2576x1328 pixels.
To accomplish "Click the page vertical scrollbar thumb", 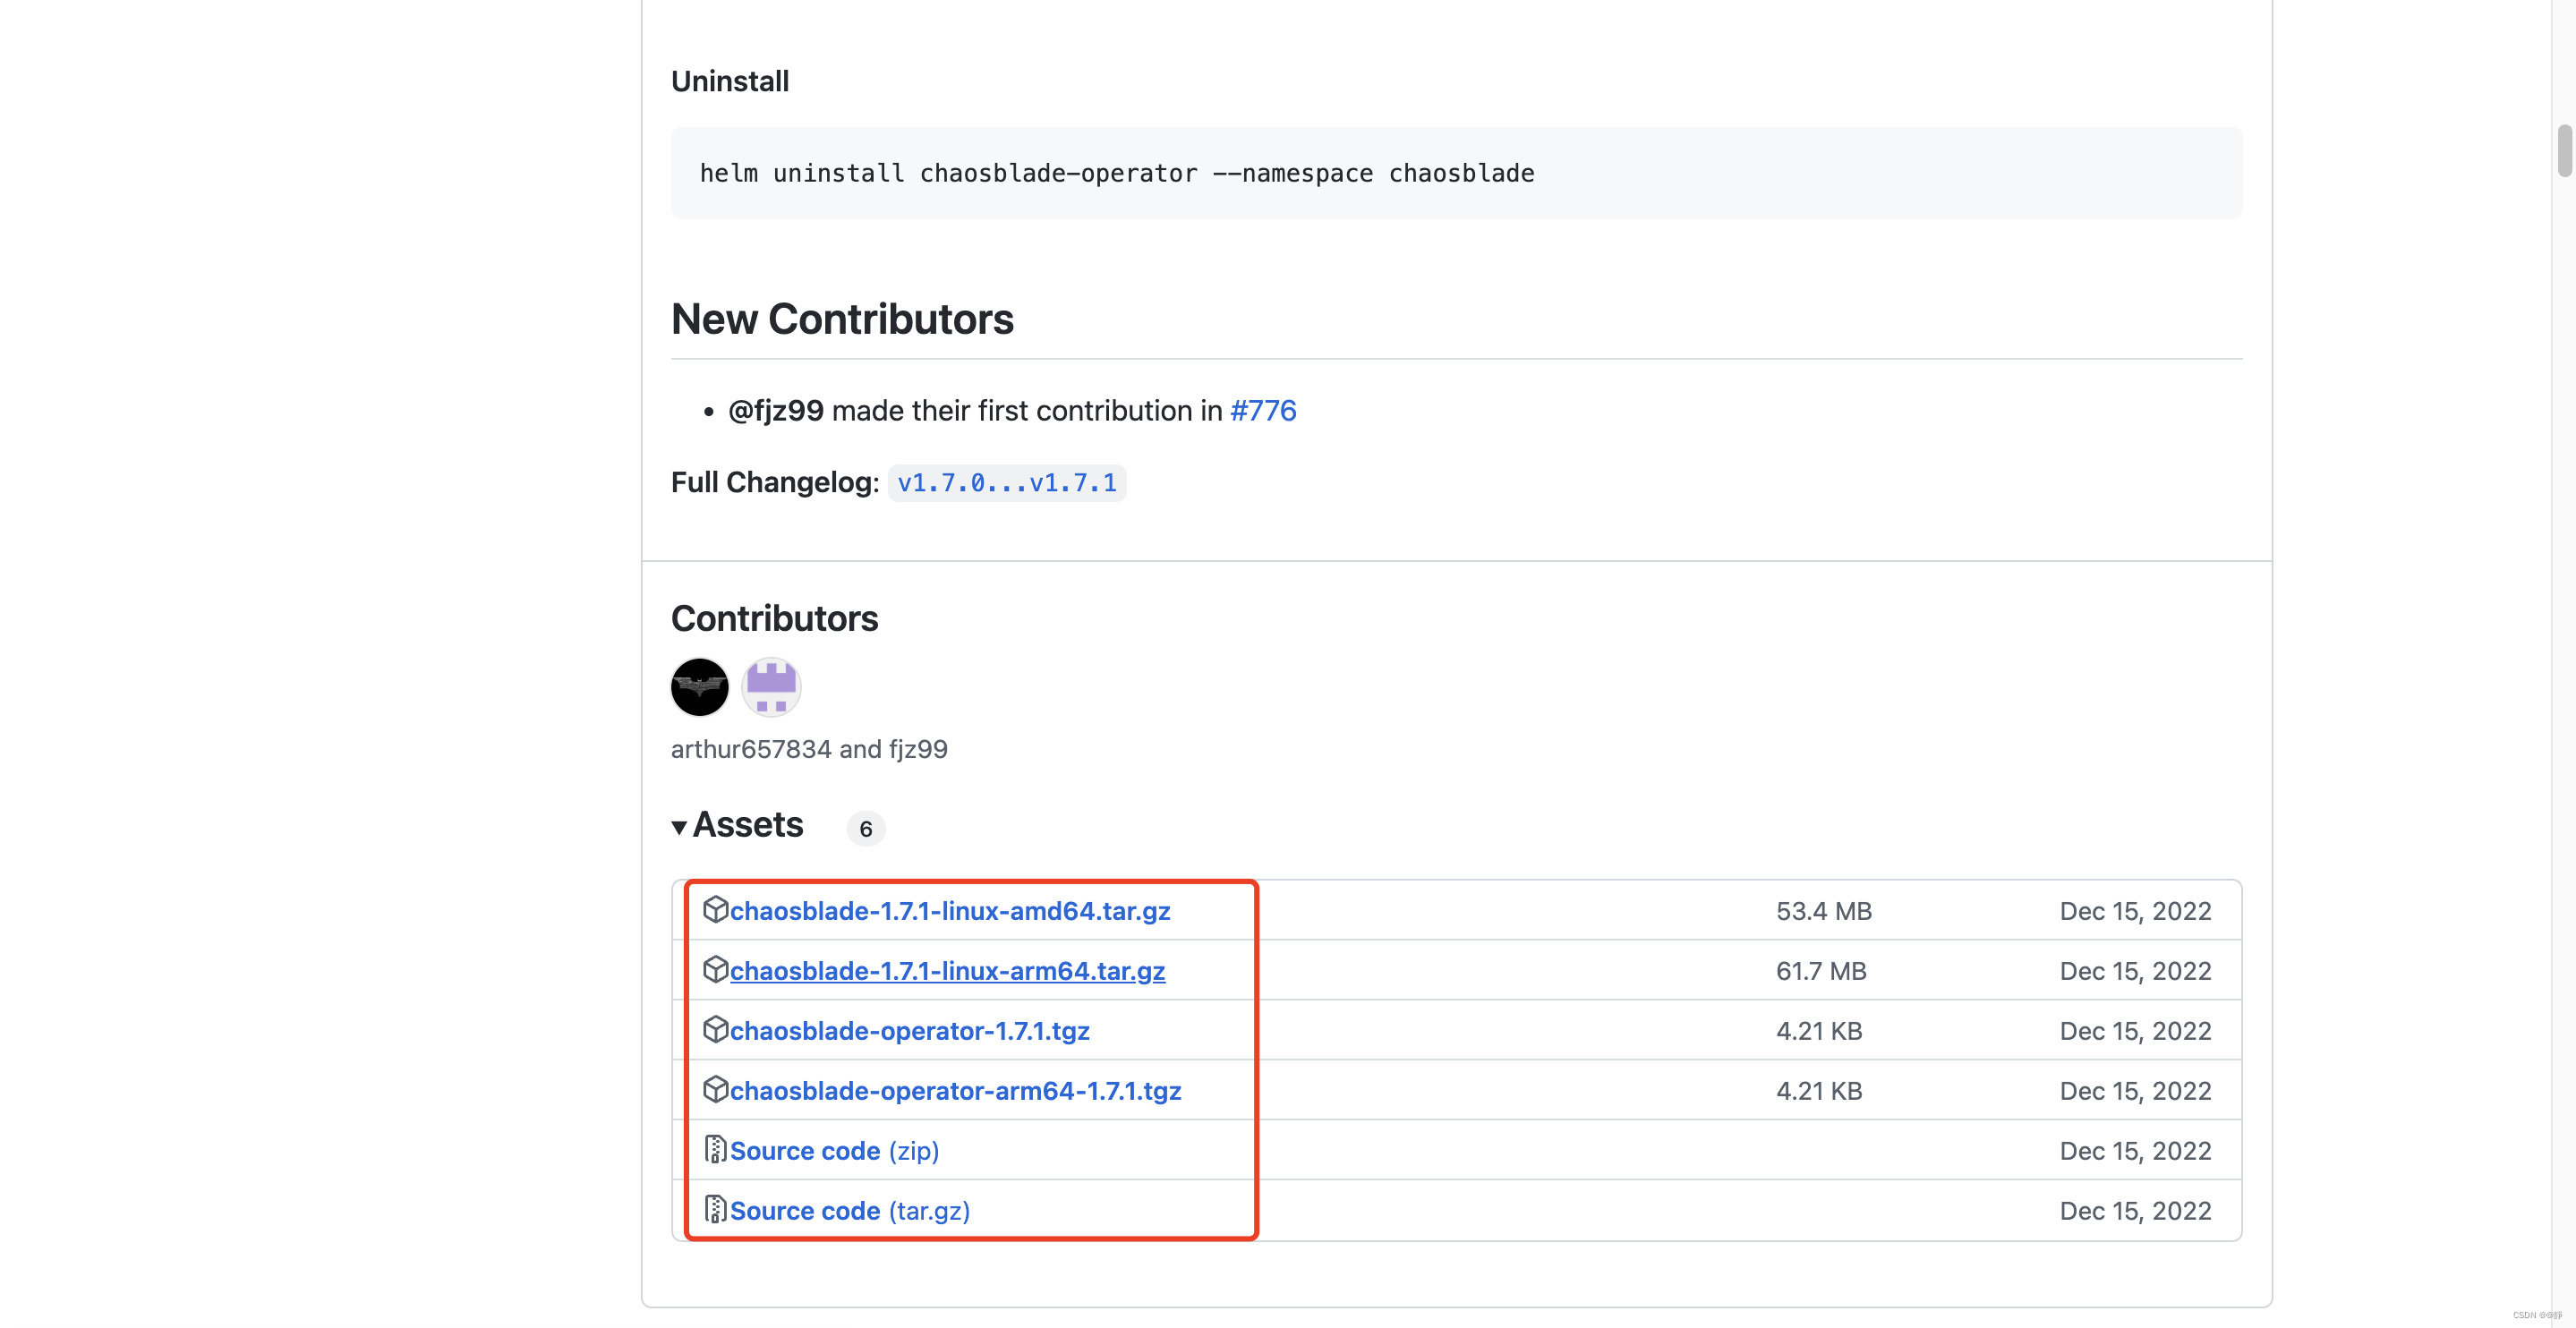I will click(2565, 150).
